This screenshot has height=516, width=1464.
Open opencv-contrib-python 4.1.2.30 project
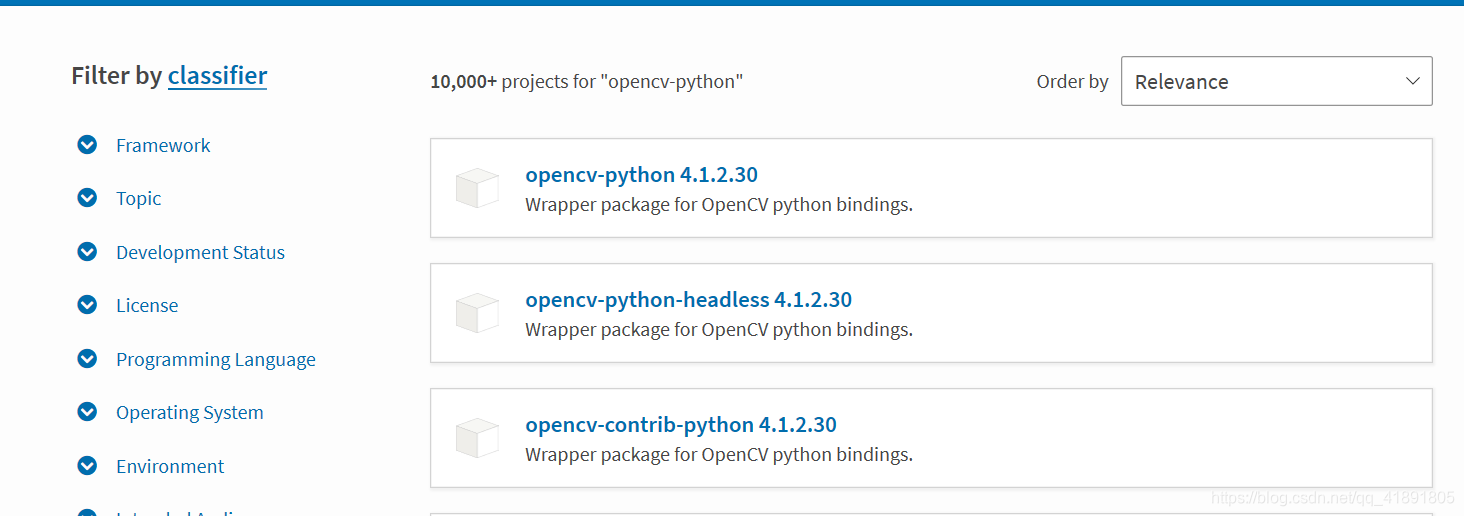(680, 425)
